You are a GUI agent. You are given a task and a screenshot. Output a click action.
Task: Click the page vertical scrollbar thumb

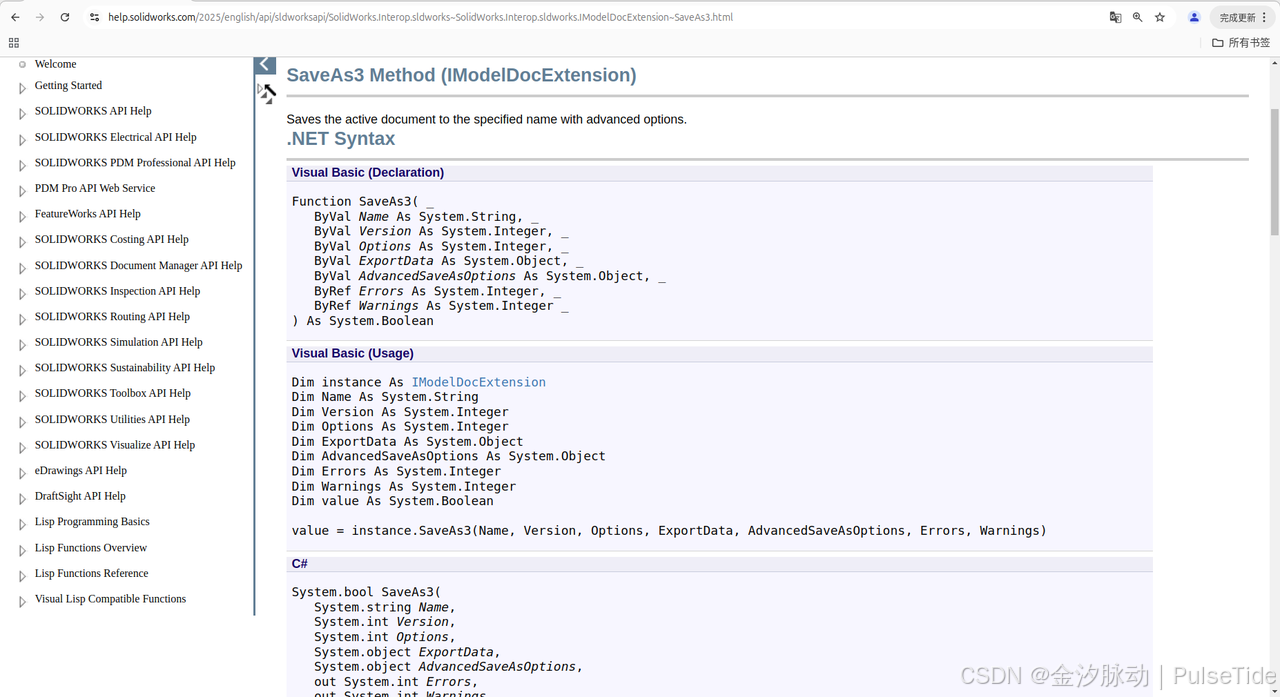(1274, 173)
